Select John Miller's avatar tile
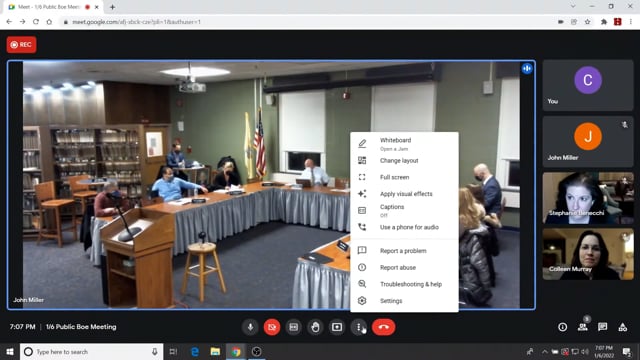 588,142
